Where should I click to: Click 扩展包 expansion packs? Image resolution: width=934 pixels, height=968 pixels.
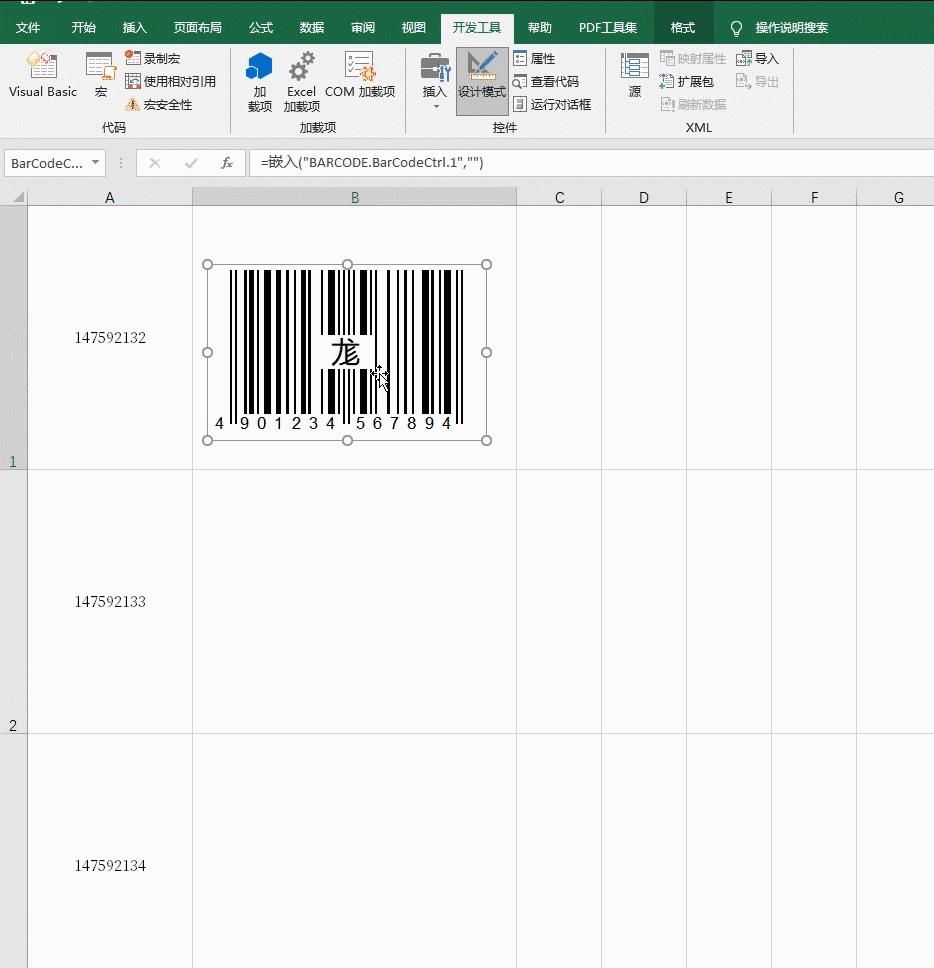click(x=686, y=81)
